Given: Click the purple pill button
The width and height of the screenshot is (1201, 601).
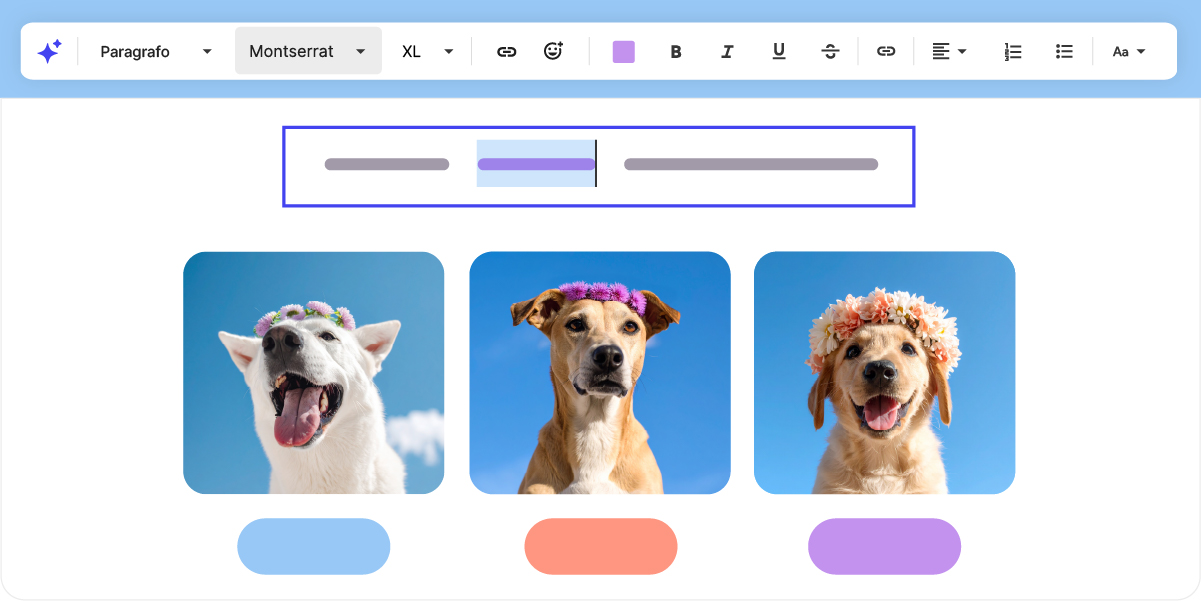Looking at the screenshot, I should 885,547.
